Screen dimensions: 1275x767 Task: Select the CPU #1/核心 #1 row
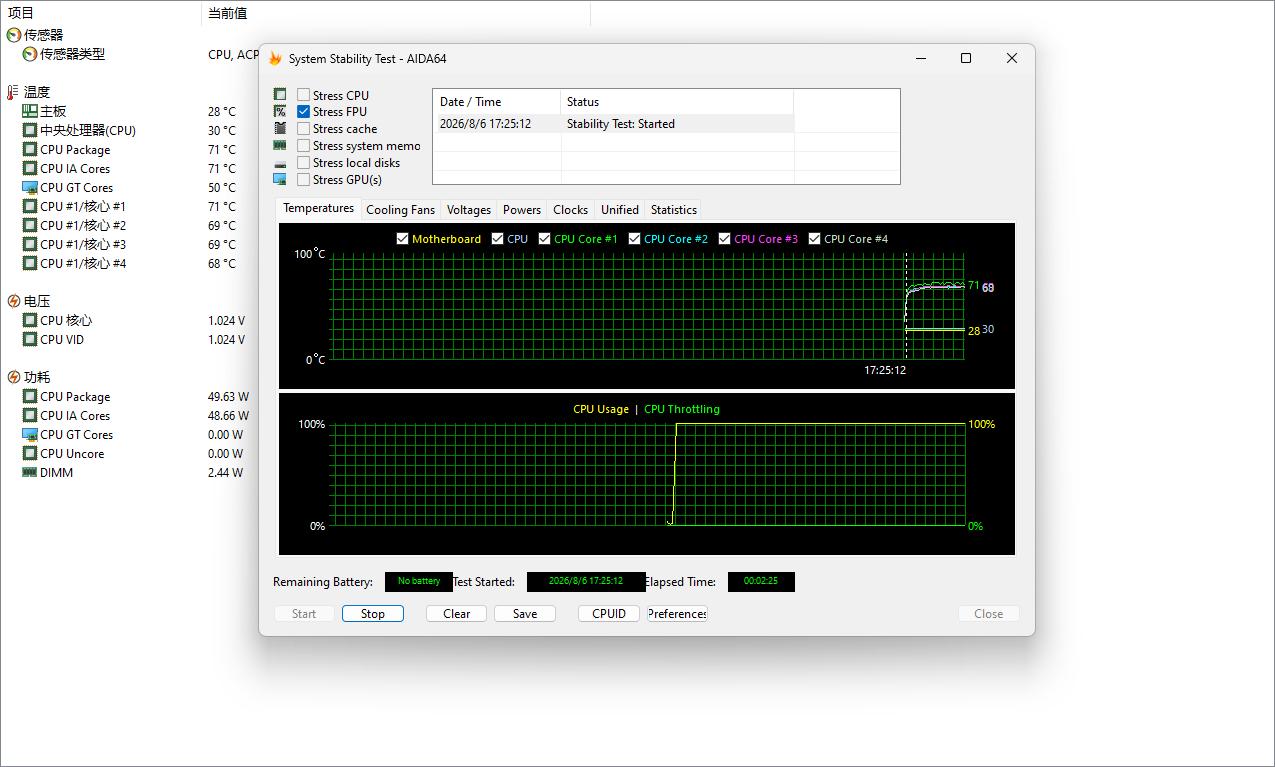130,207
